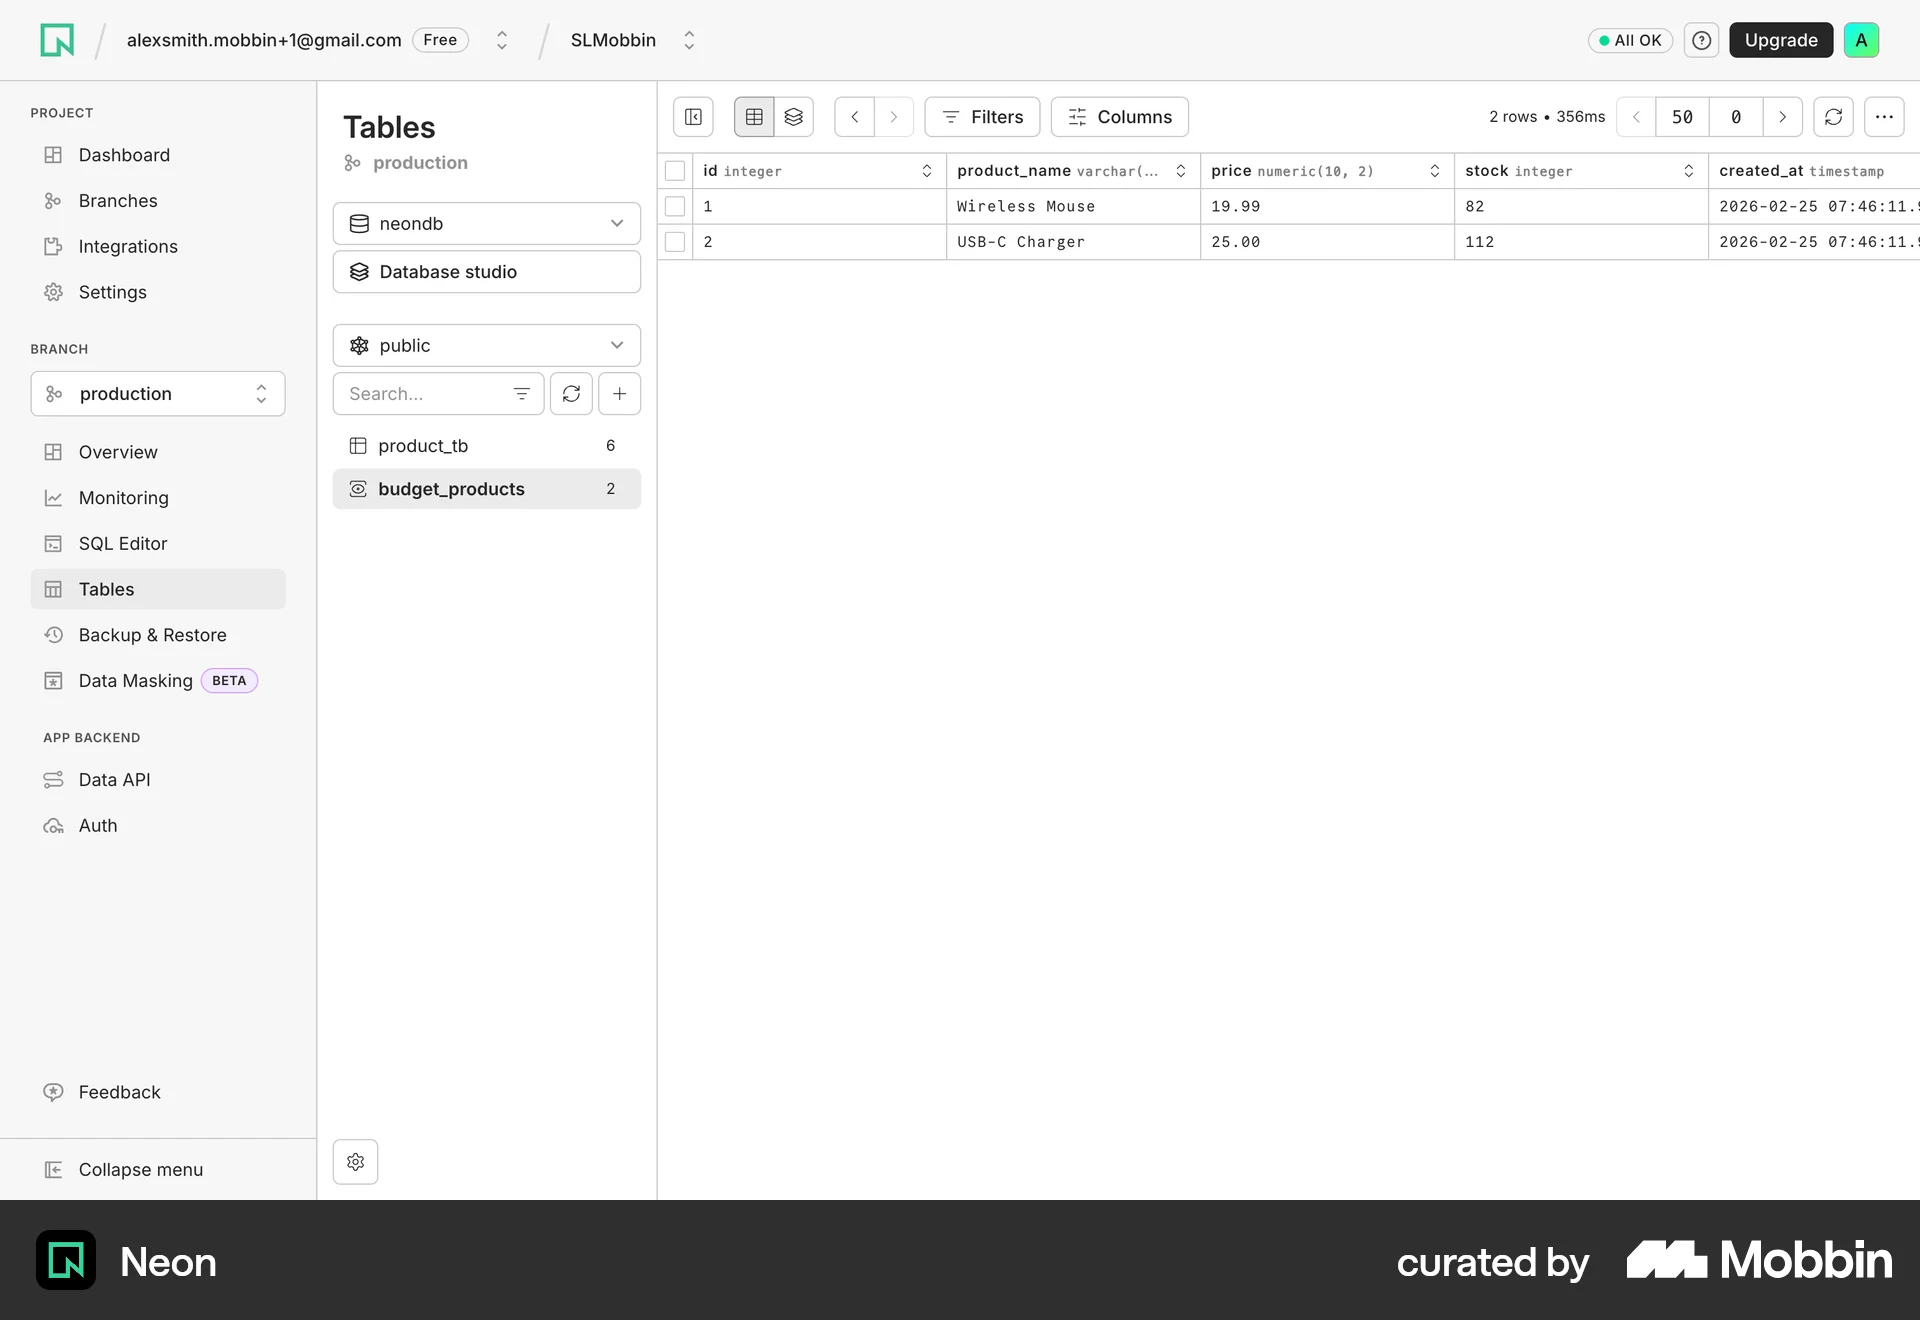Expand the neondb database dropdown
Viewport: 1920px width, 1320px height.
coord(487,224)
